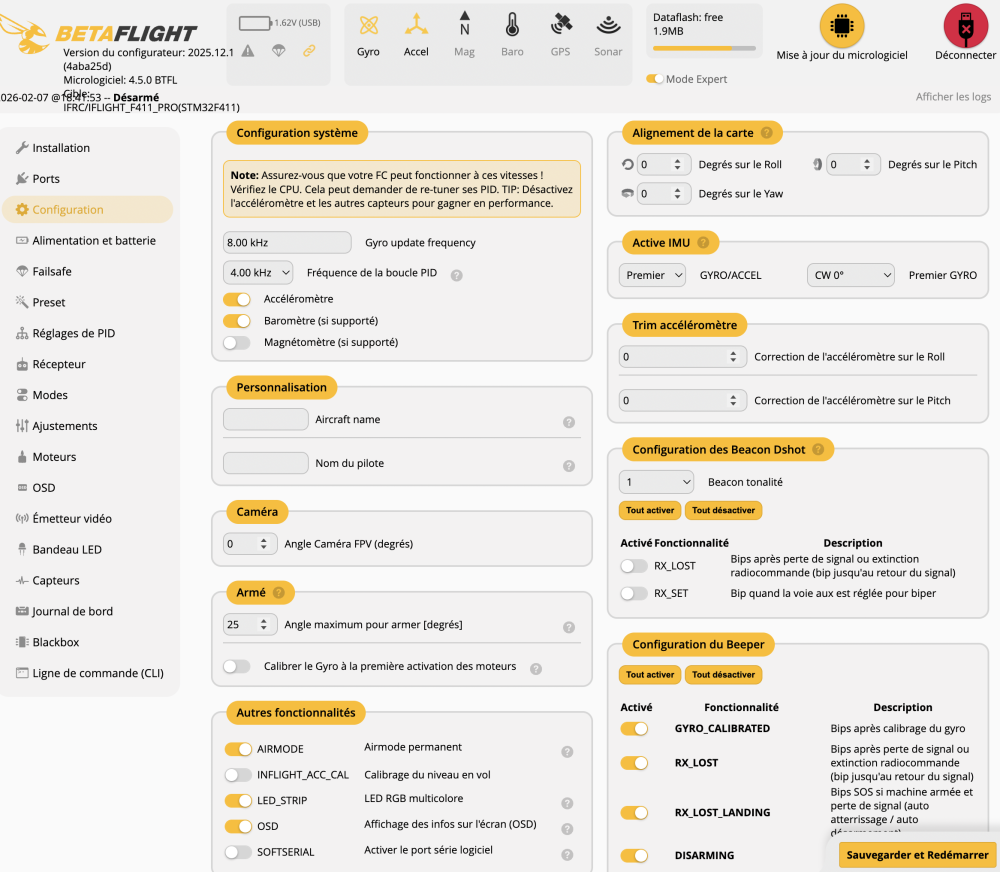The height and width of the screenshot is (872, 1000).
Task: Click the Nom du pilote input field
Action: point(266,463)
